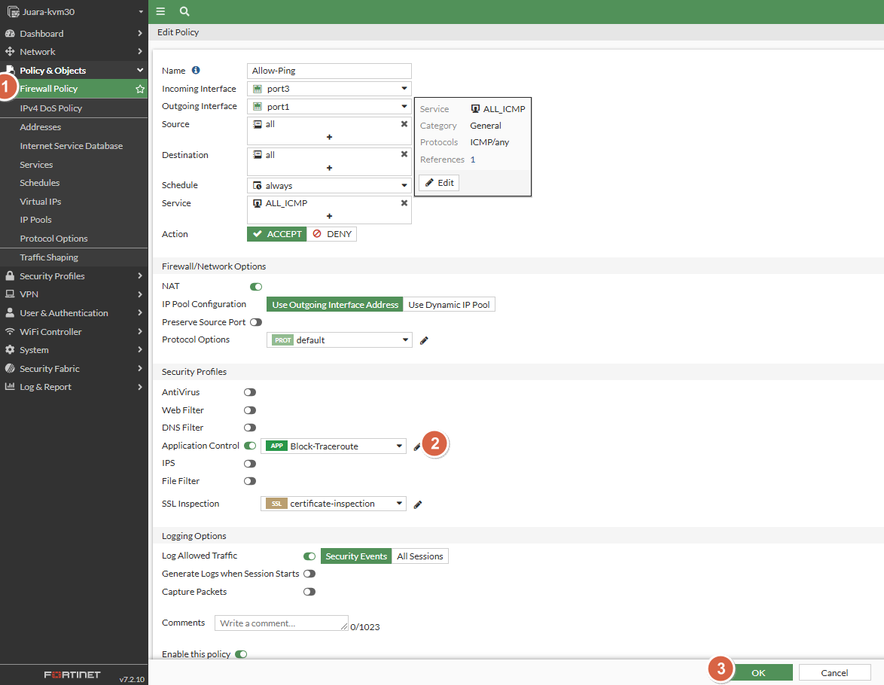Edit Protocol Options with pencil icon
884x685 pixels.
424,341
